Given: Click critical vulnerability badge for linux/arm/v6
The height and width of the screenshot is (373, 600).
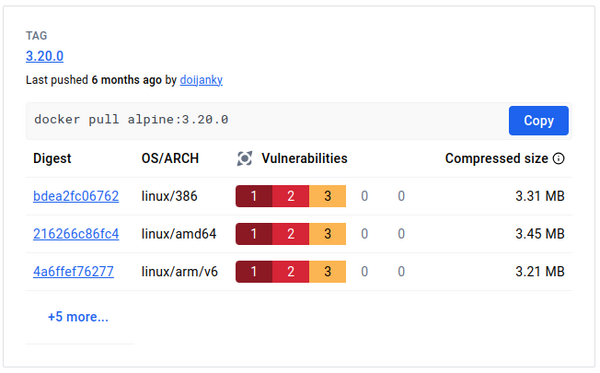Looking at the screenshot, I should [x=254, y=272].
